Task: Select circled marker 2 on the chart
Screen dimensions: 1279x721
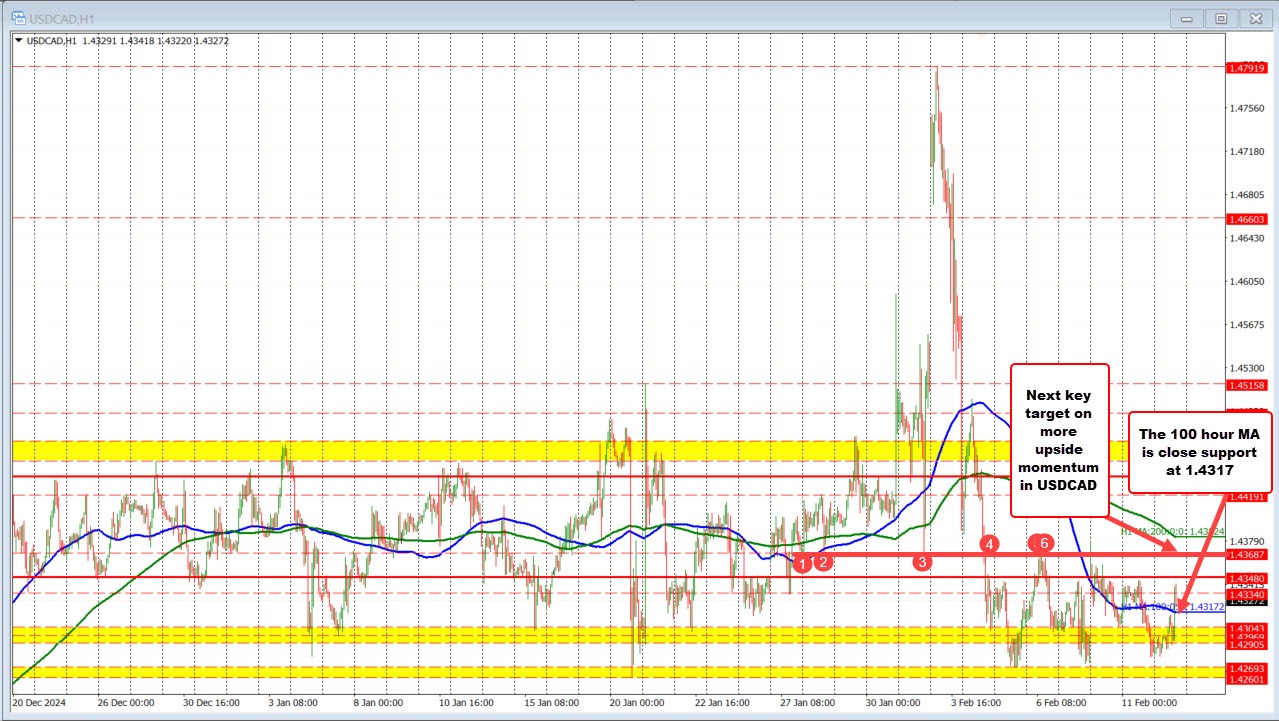Action: [x=824, y=562]
